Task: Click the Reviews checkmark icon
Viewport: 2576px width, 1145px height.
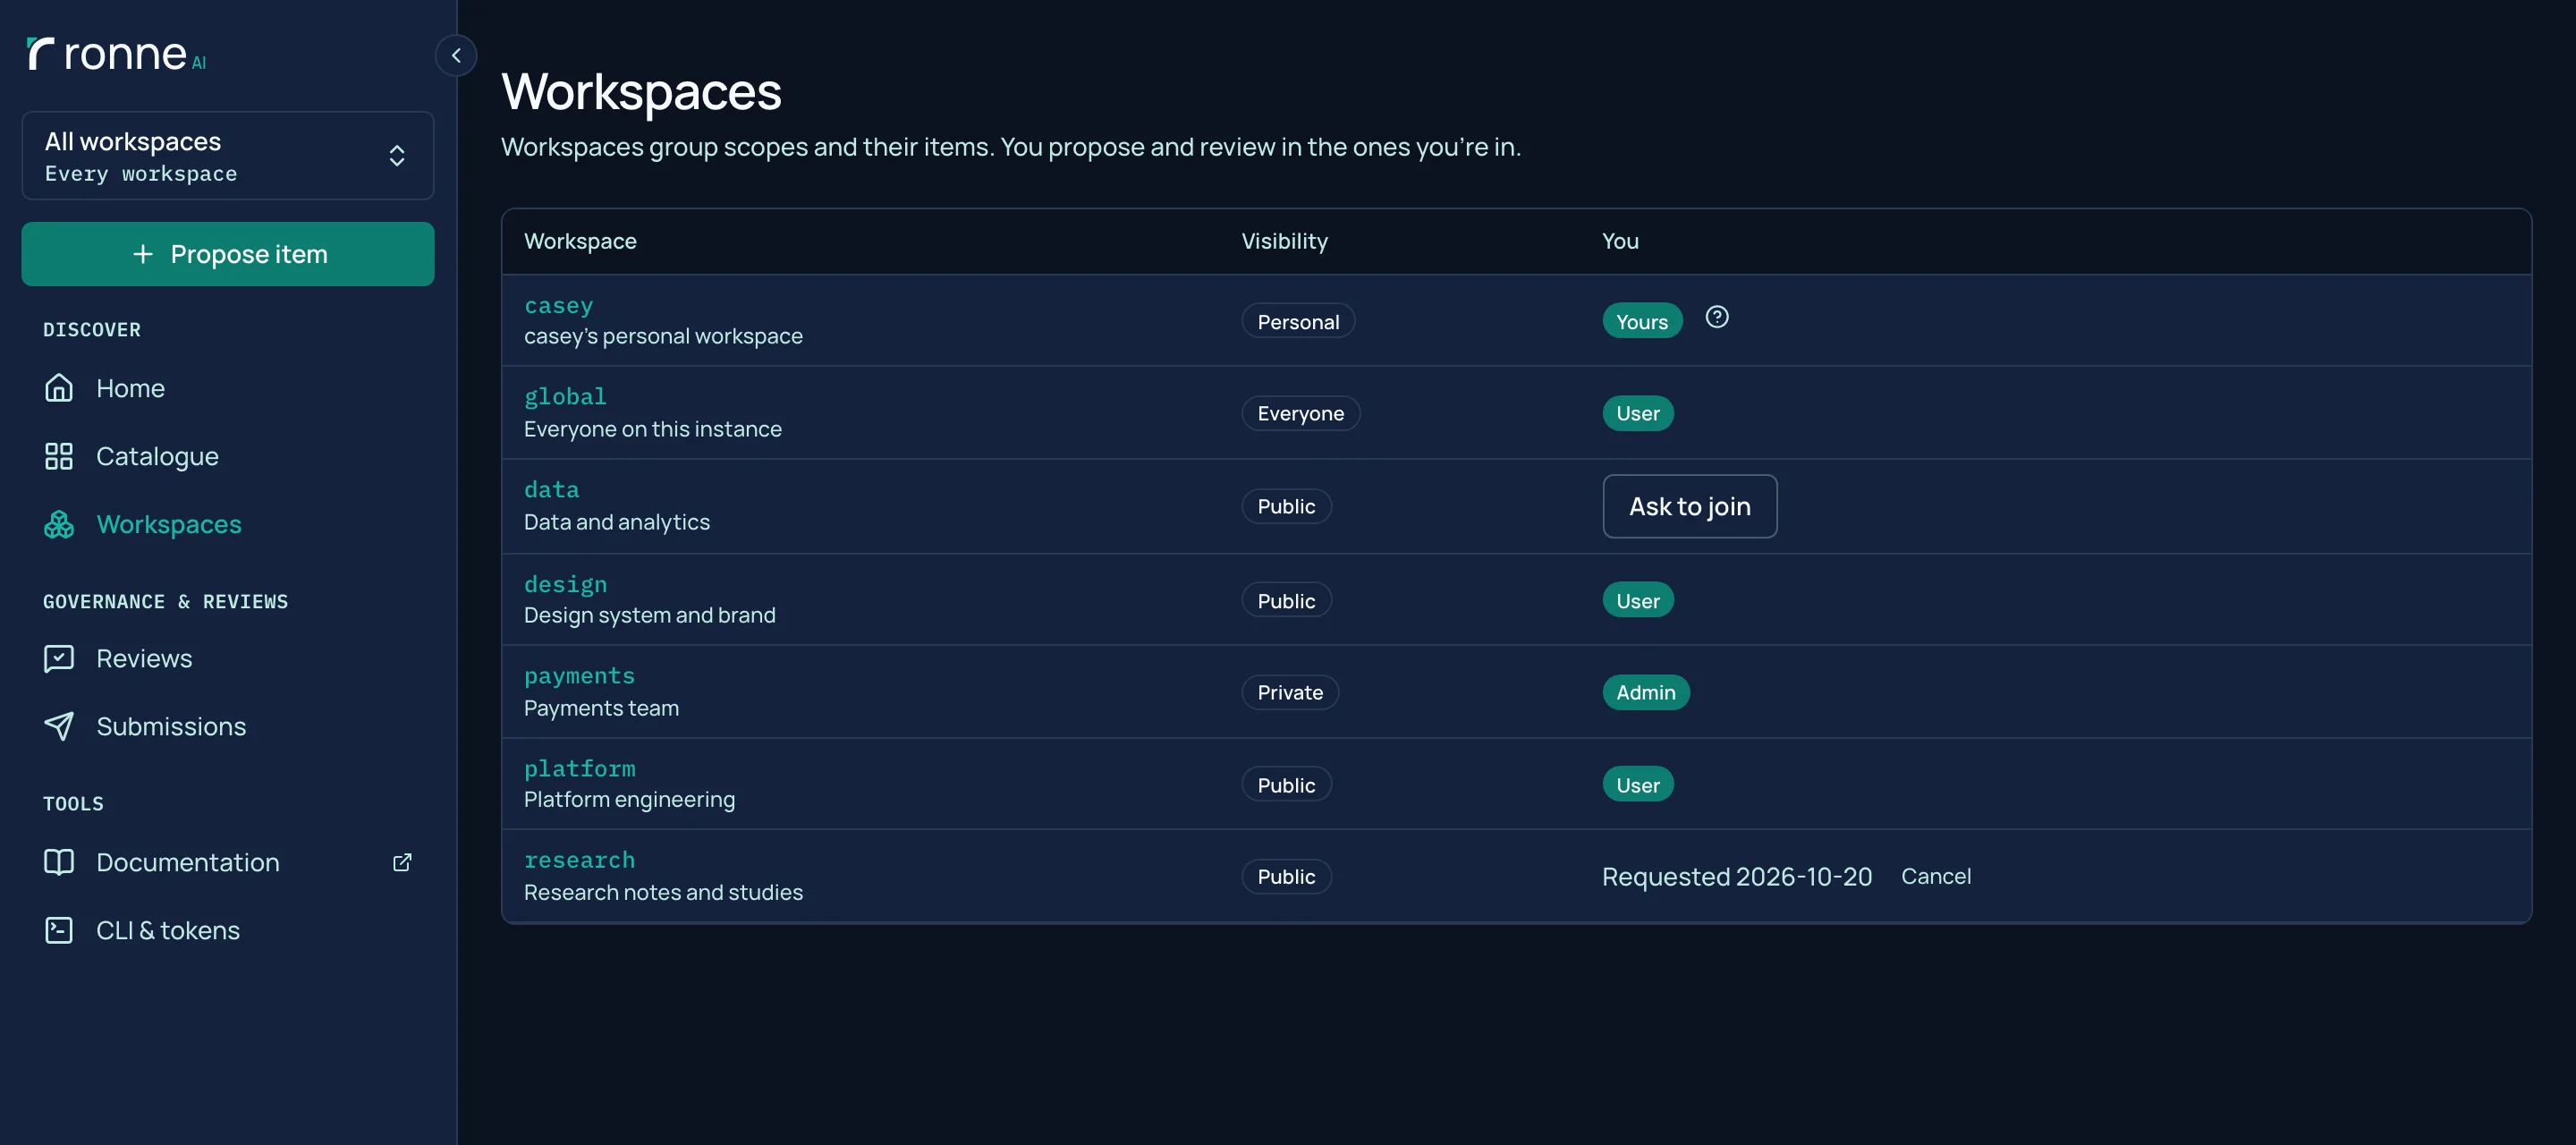Action: tap(59, 658)
